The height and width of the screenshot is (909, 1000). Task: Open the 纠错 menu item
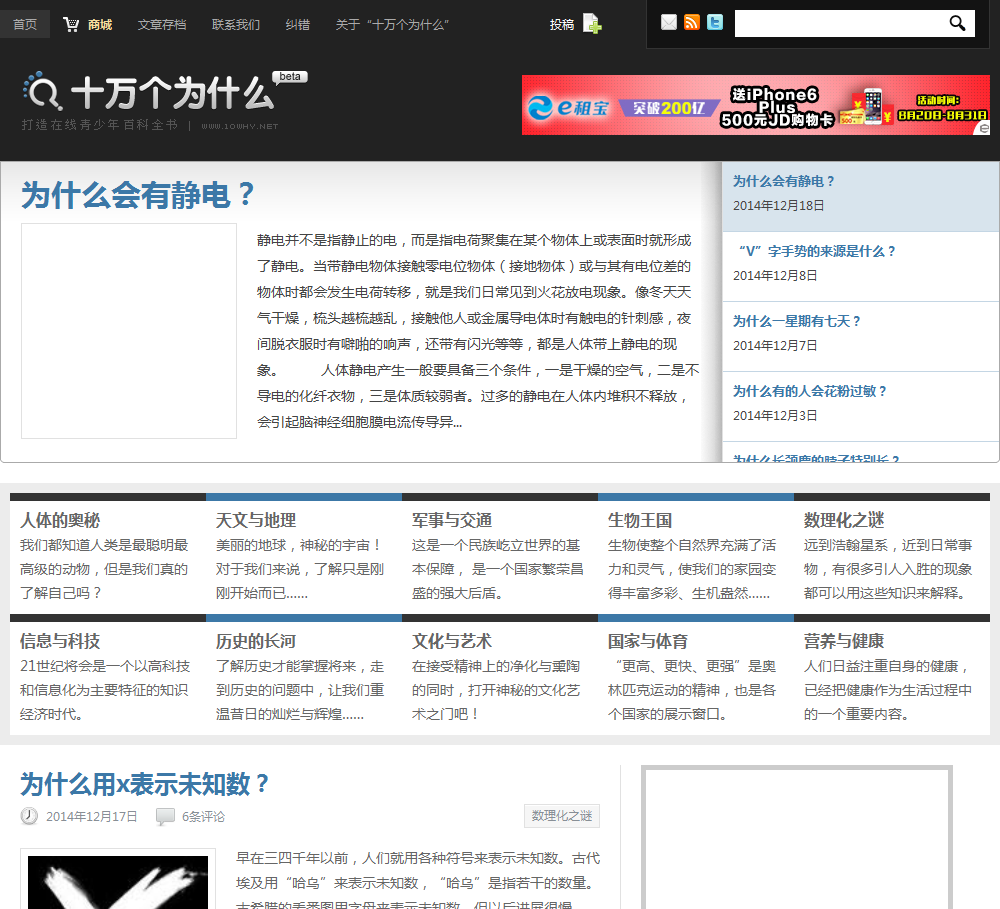click(x=298, y=24)
